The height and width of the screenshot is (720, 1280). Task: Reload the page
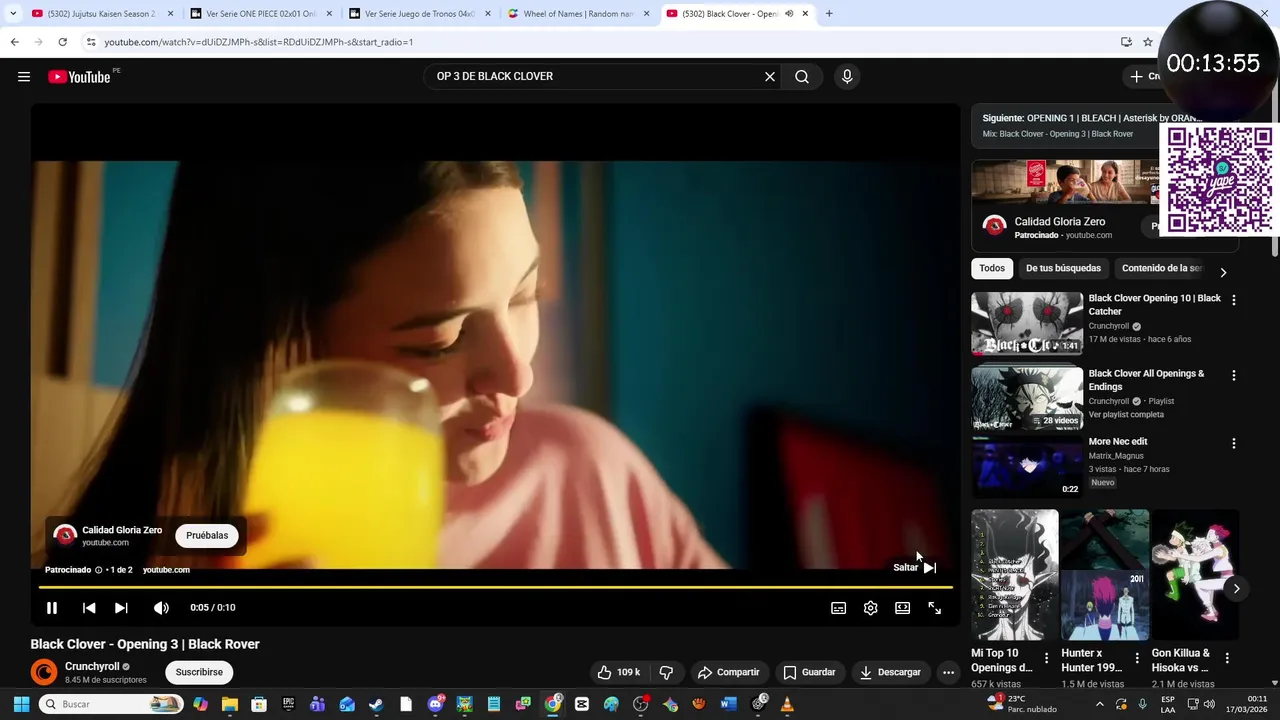[x=62, y=42]
